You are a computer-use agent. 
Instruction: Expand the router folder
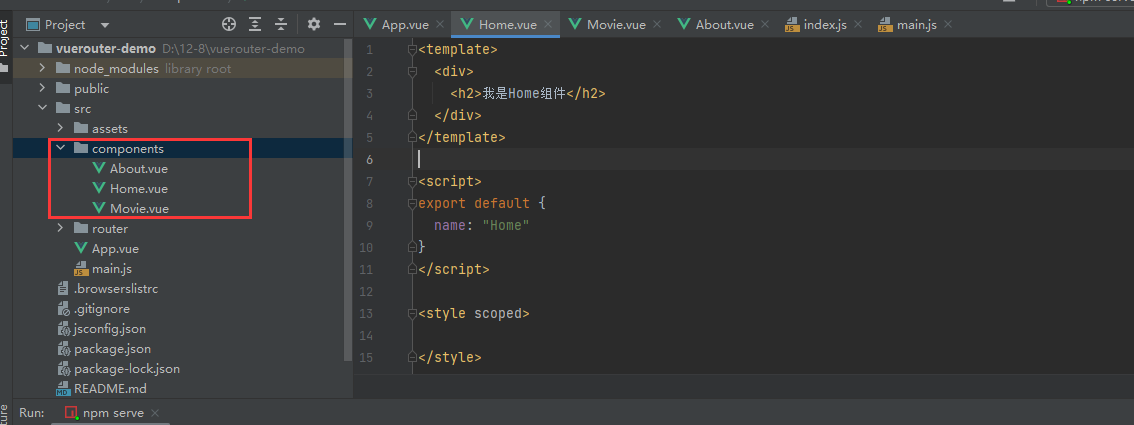coord(60,228)
